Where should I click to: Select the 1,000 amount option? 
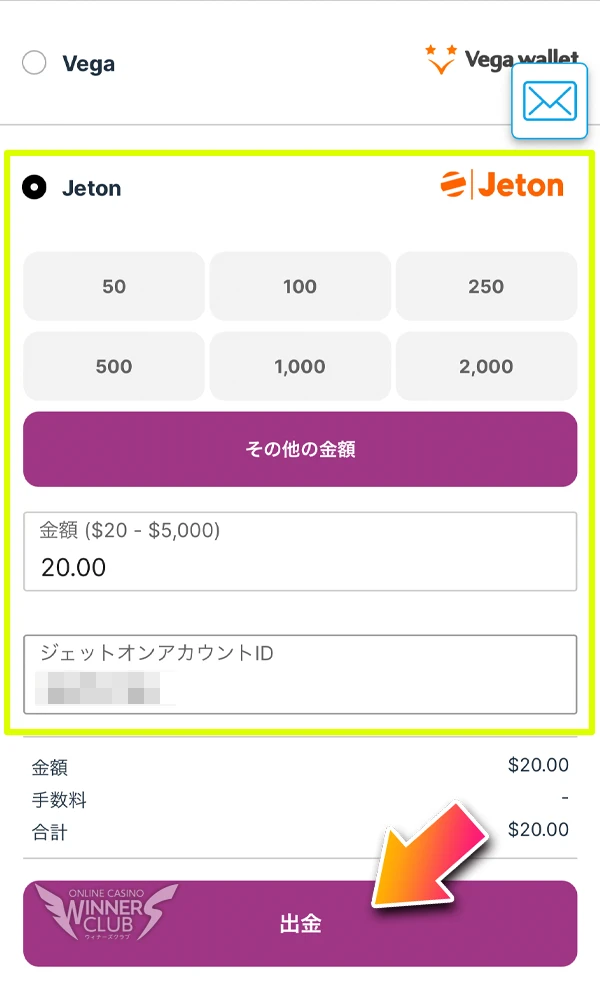(x=300, y=366)
